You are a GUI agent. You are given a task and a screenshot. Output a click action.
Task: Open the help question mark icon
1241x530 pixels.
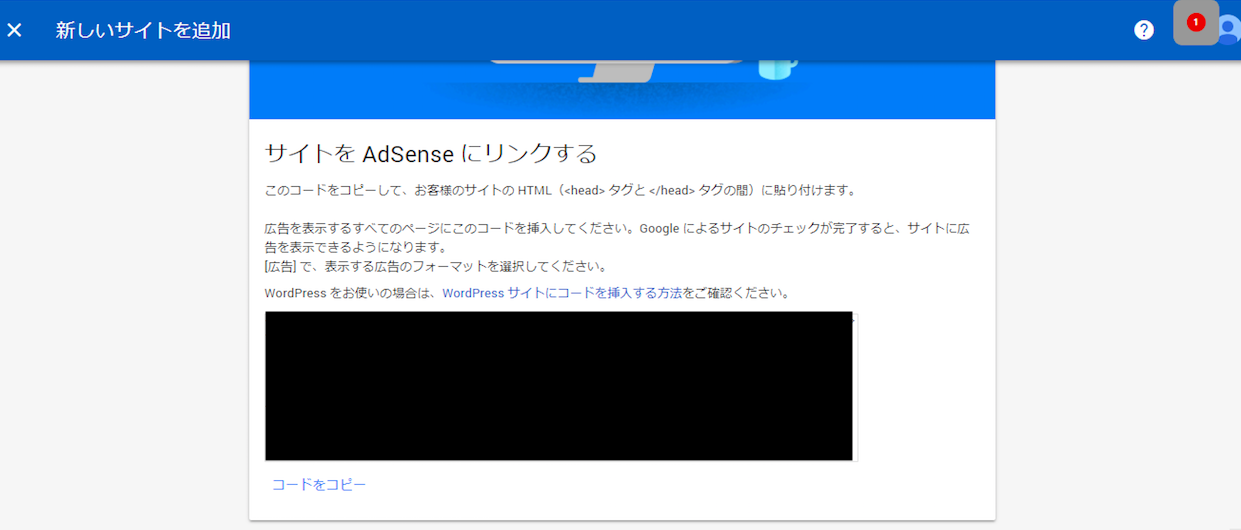tap(1144, 30)
